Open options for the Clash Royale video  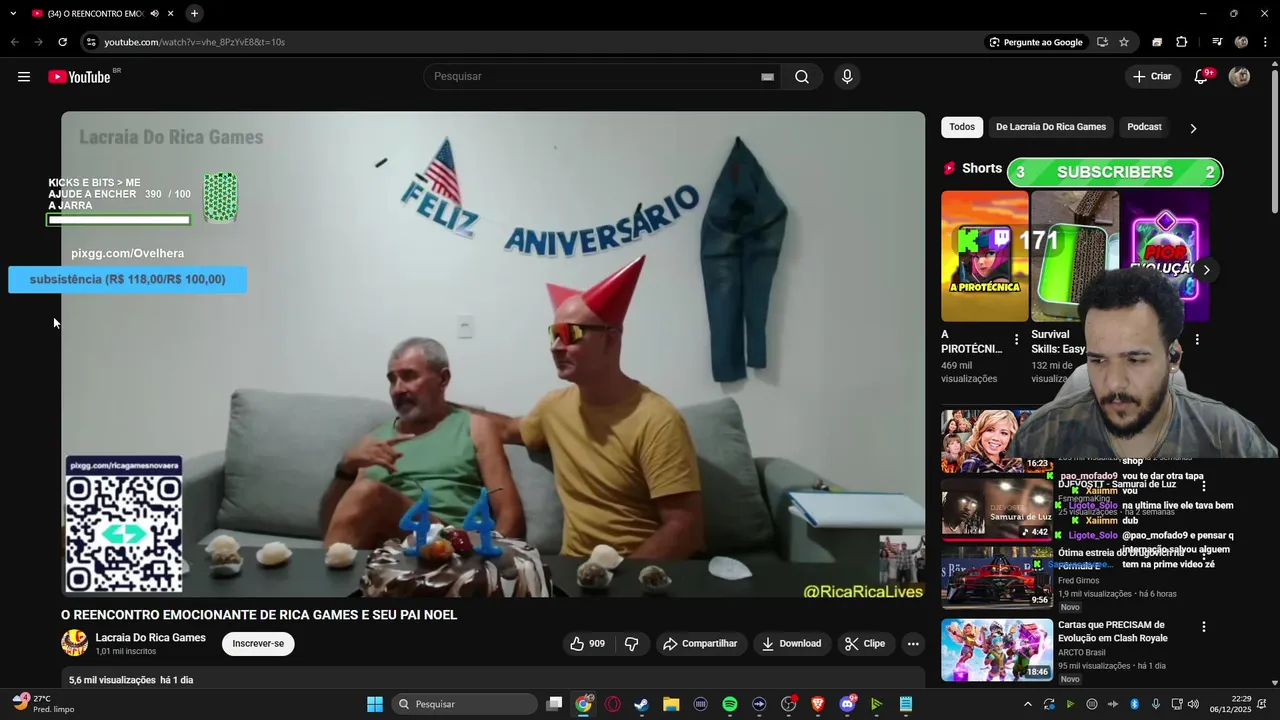click(x=1204, y=627)
